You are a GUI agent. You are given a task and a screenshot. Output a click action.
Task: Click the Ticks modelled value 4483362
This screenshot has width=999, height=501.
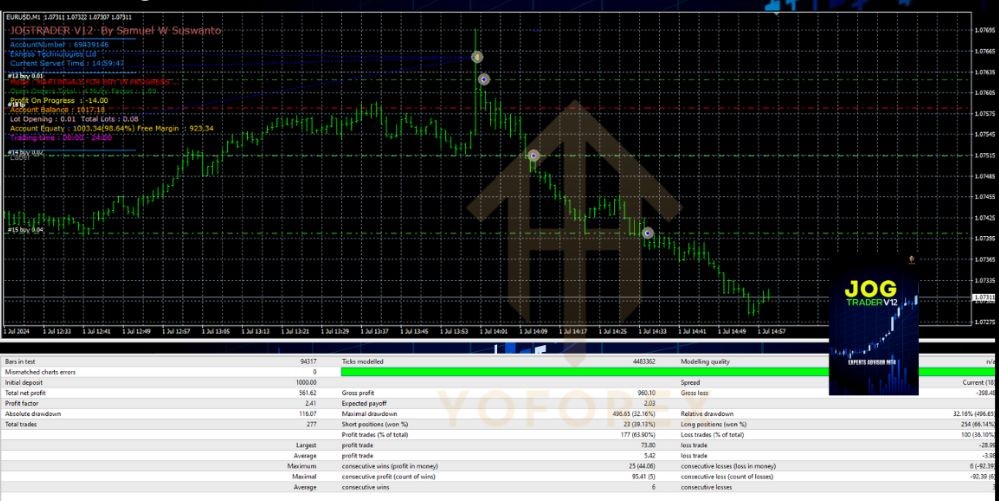(x=644, y=361)
